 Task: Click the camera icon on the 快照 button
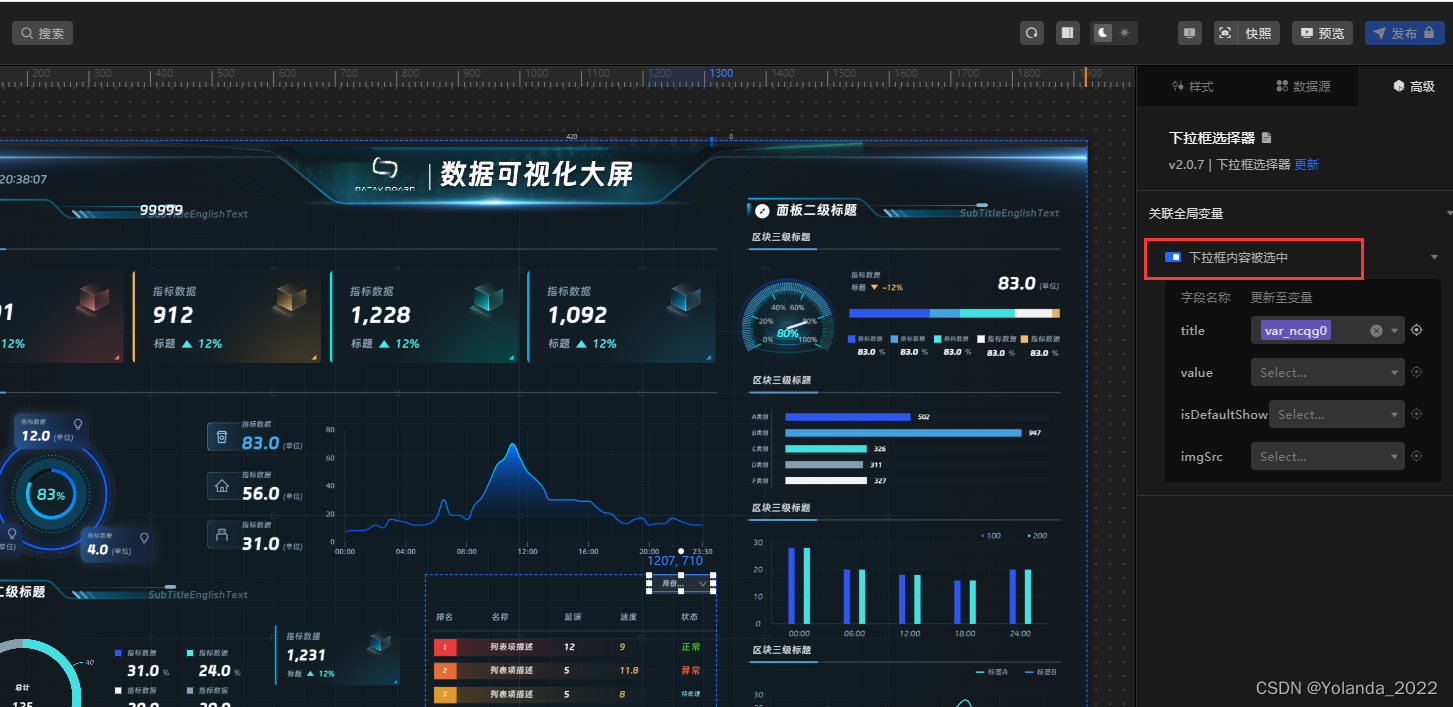[1226, 33]
